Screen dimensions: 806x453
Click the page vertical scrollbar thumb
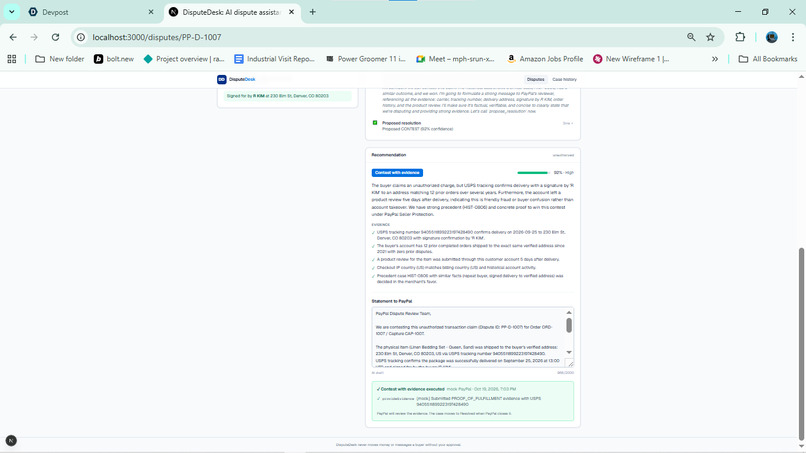[801, 343]
